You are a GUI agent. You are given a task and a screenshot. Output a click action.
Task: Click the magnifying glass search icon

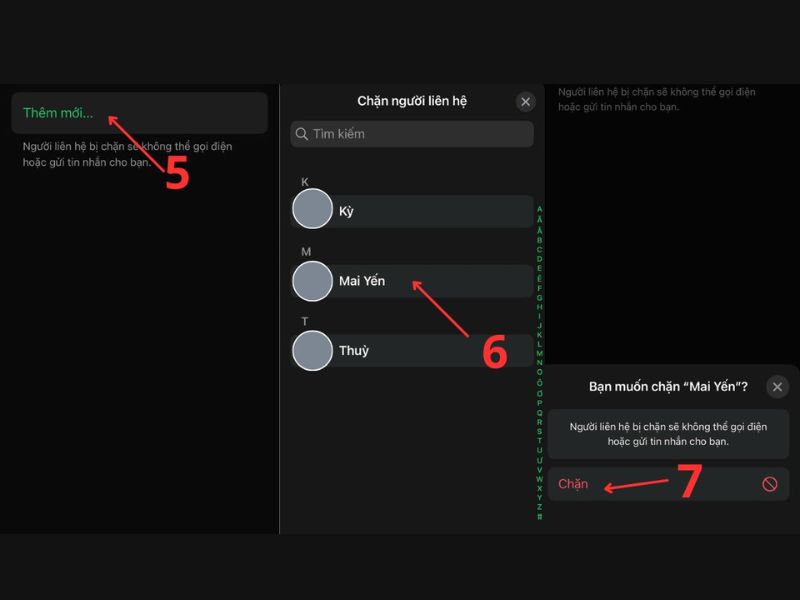tap(301, 134)
